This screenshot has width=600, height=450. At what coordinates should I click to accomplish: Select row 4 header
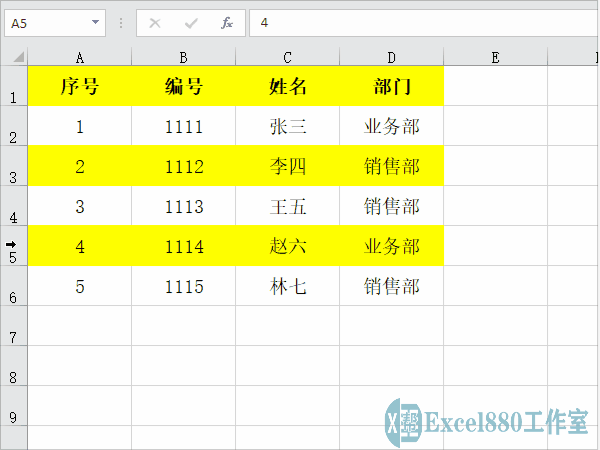click(x=13, y=206)
